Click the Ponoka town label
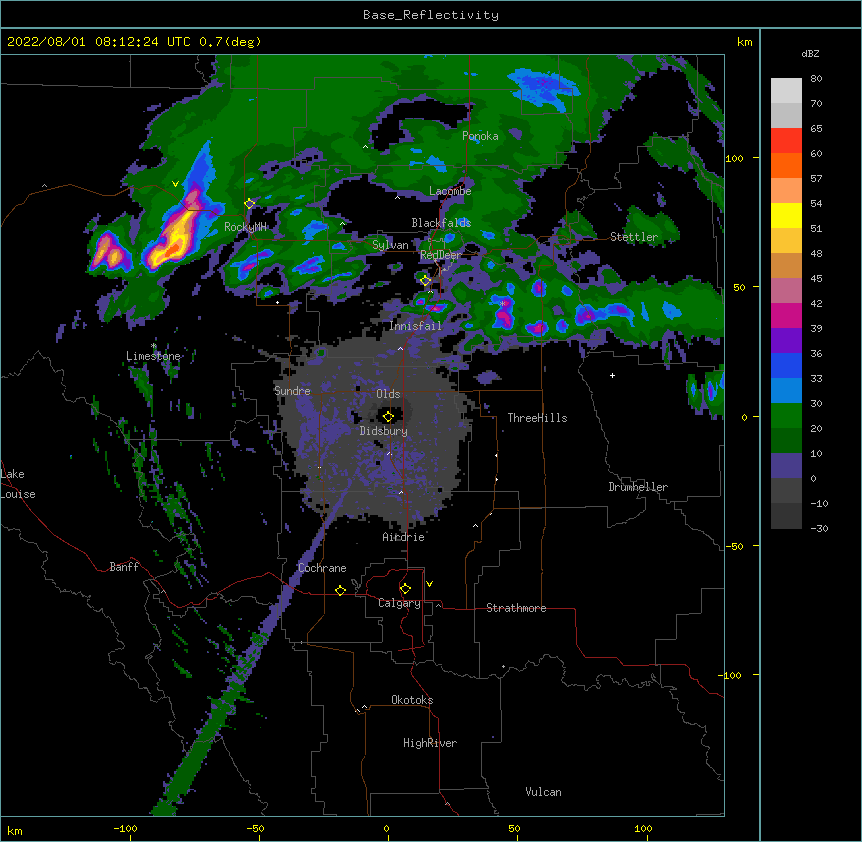Image resolution: width=862 pixels, height=842 pixels. click(480, 136)
